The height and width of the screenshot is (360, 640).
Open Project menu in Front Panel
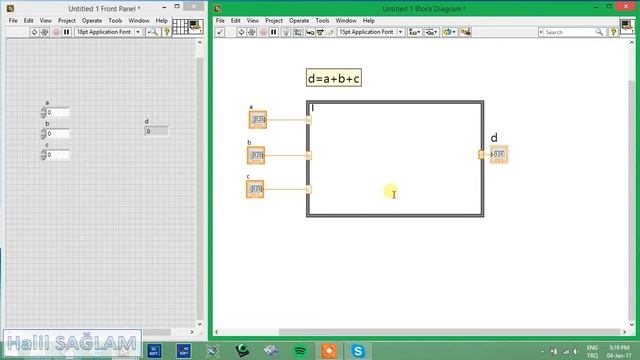(x=67, y=20)
